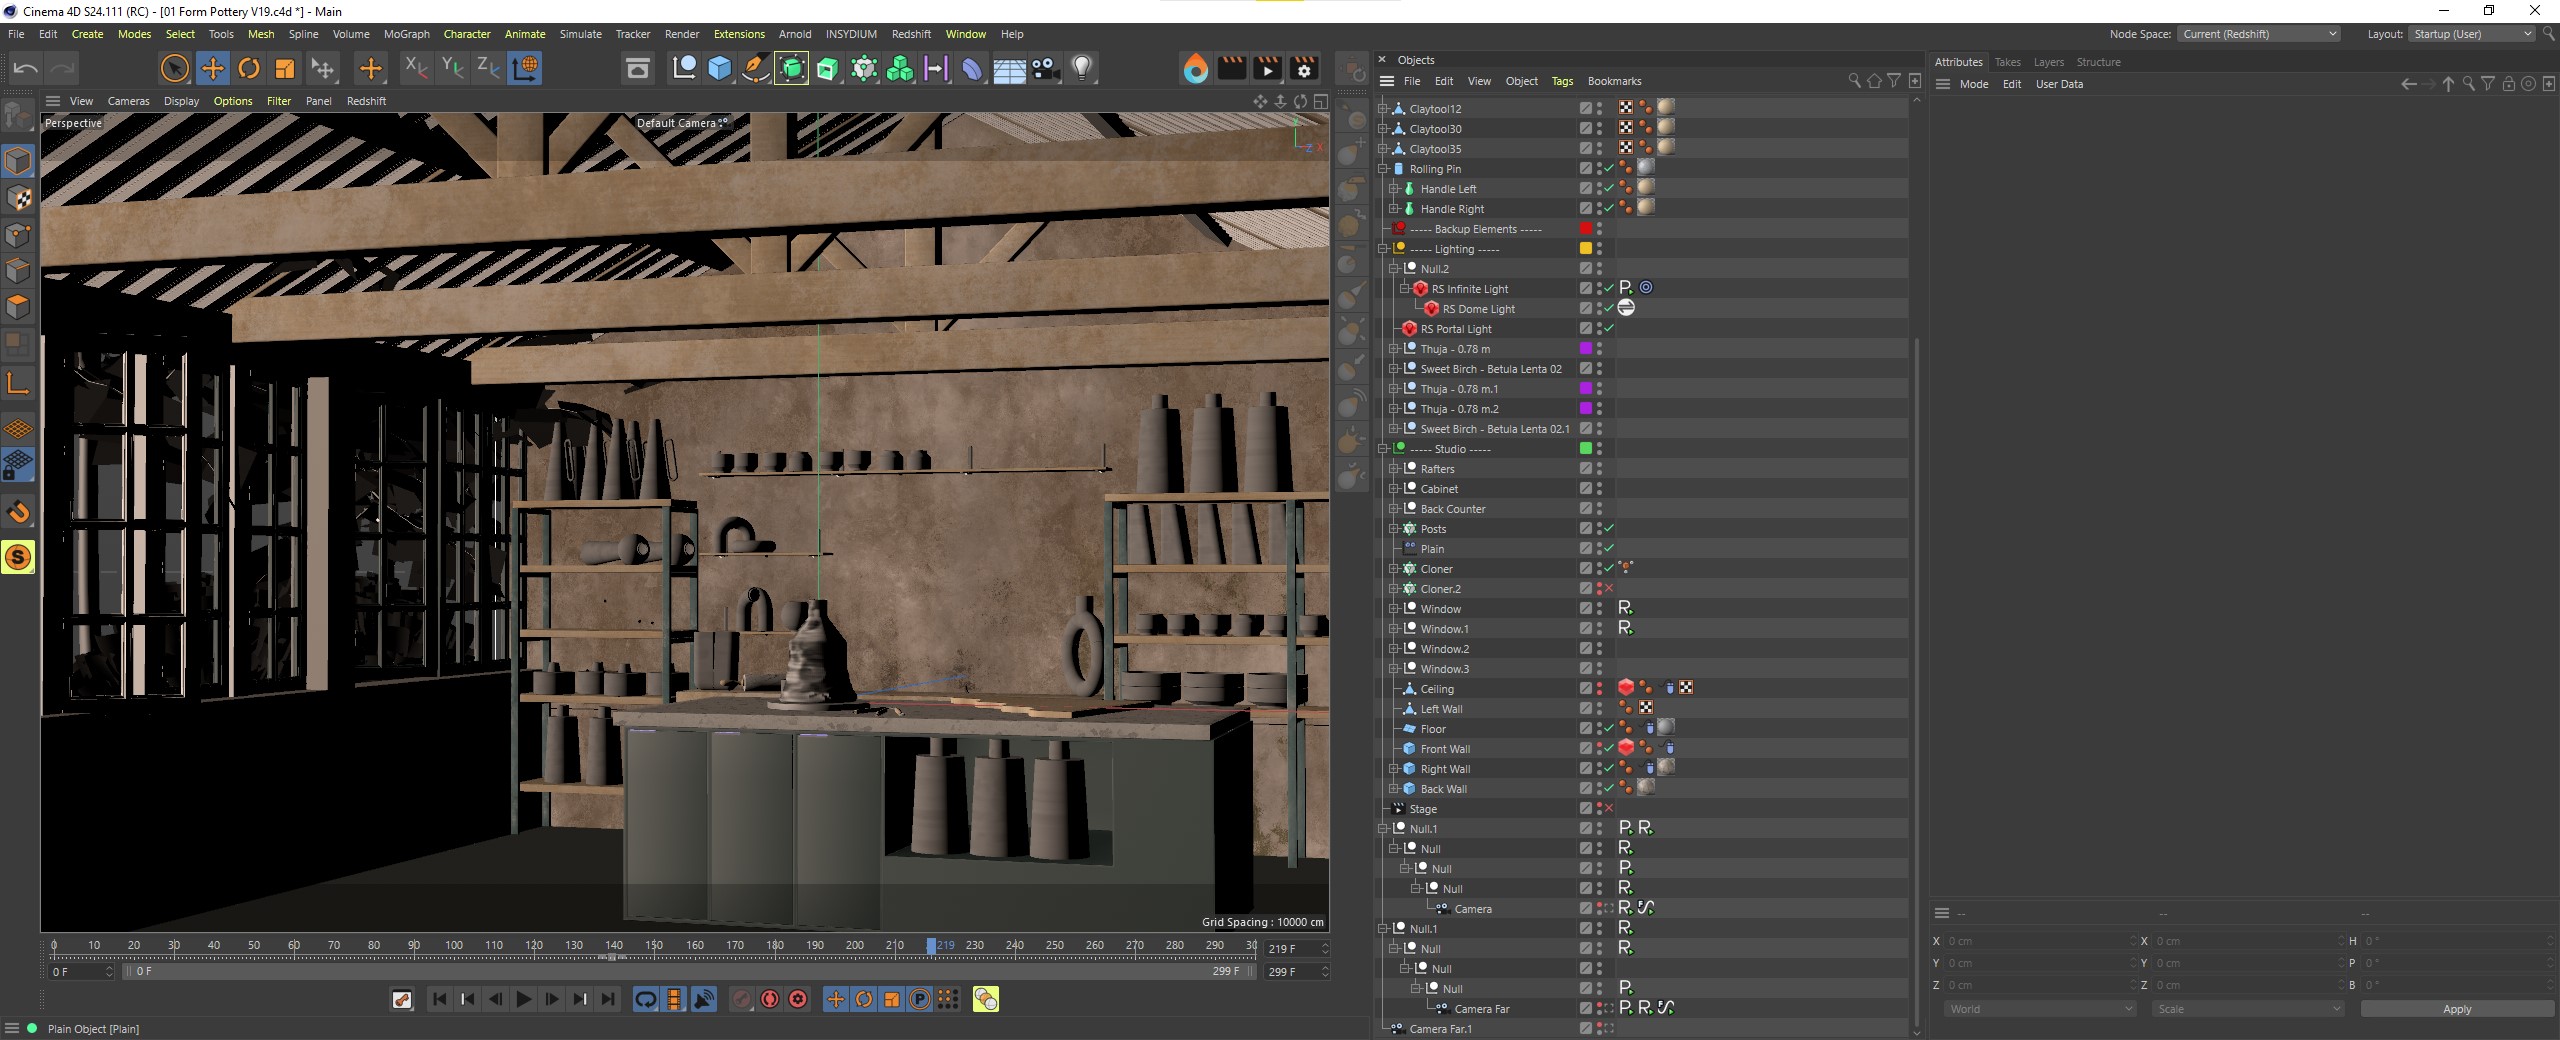Collapse the Lighting group in Objects
Screen dimensions: 2560x1040
[x=1383, y=249]
